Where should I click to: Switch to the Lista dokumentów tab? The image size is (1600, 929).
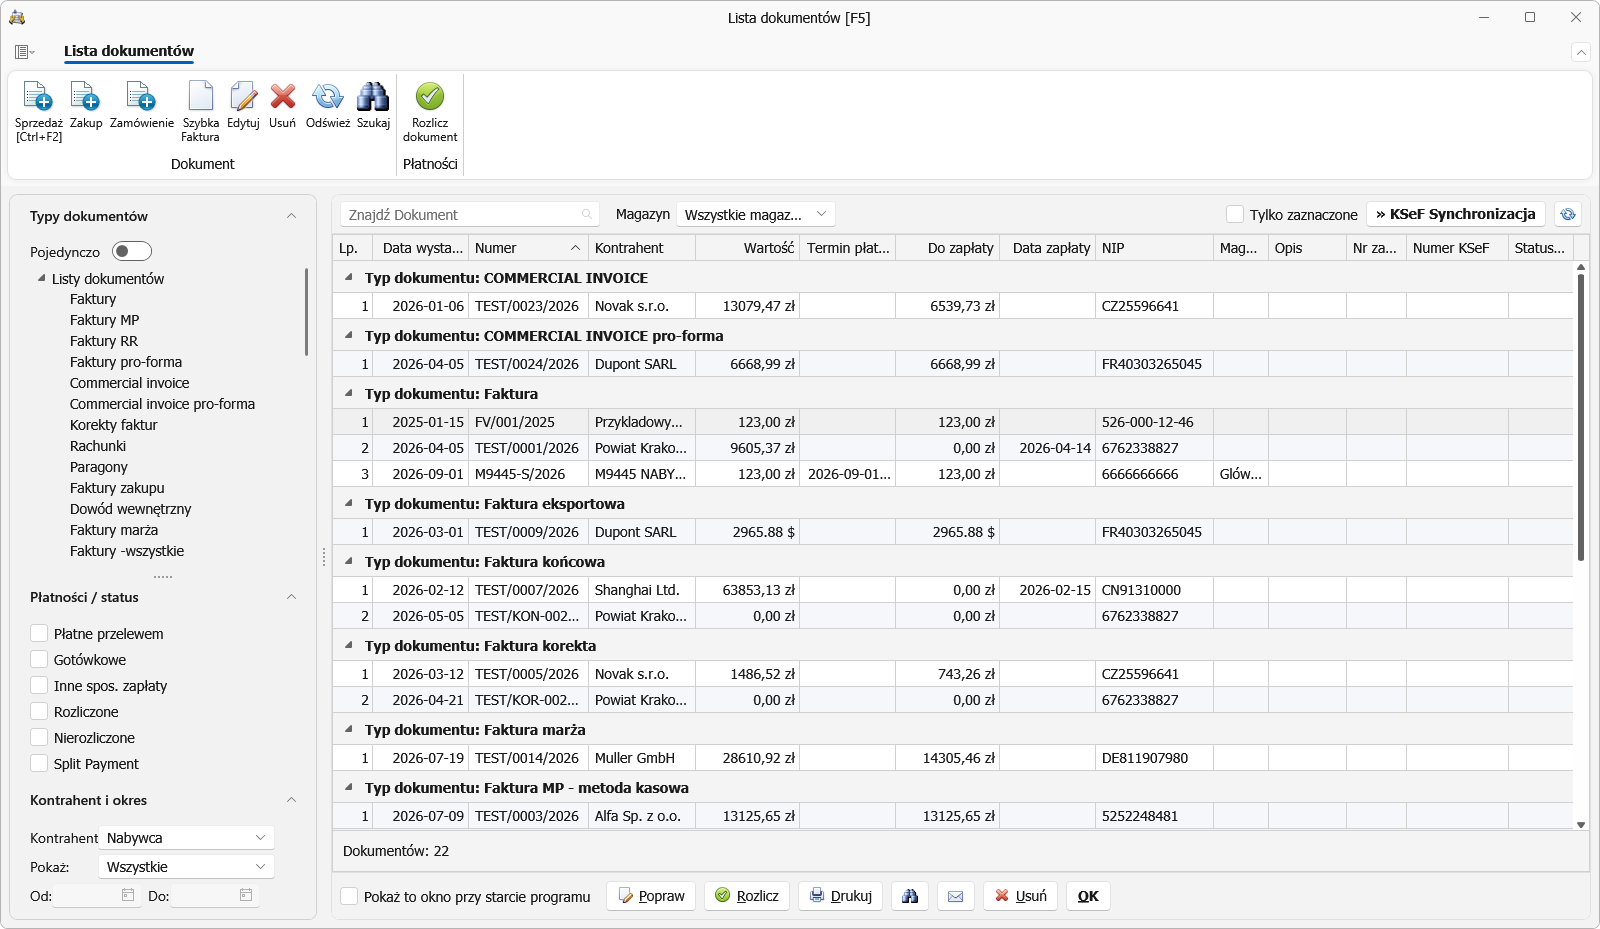[x=129, y=51]
